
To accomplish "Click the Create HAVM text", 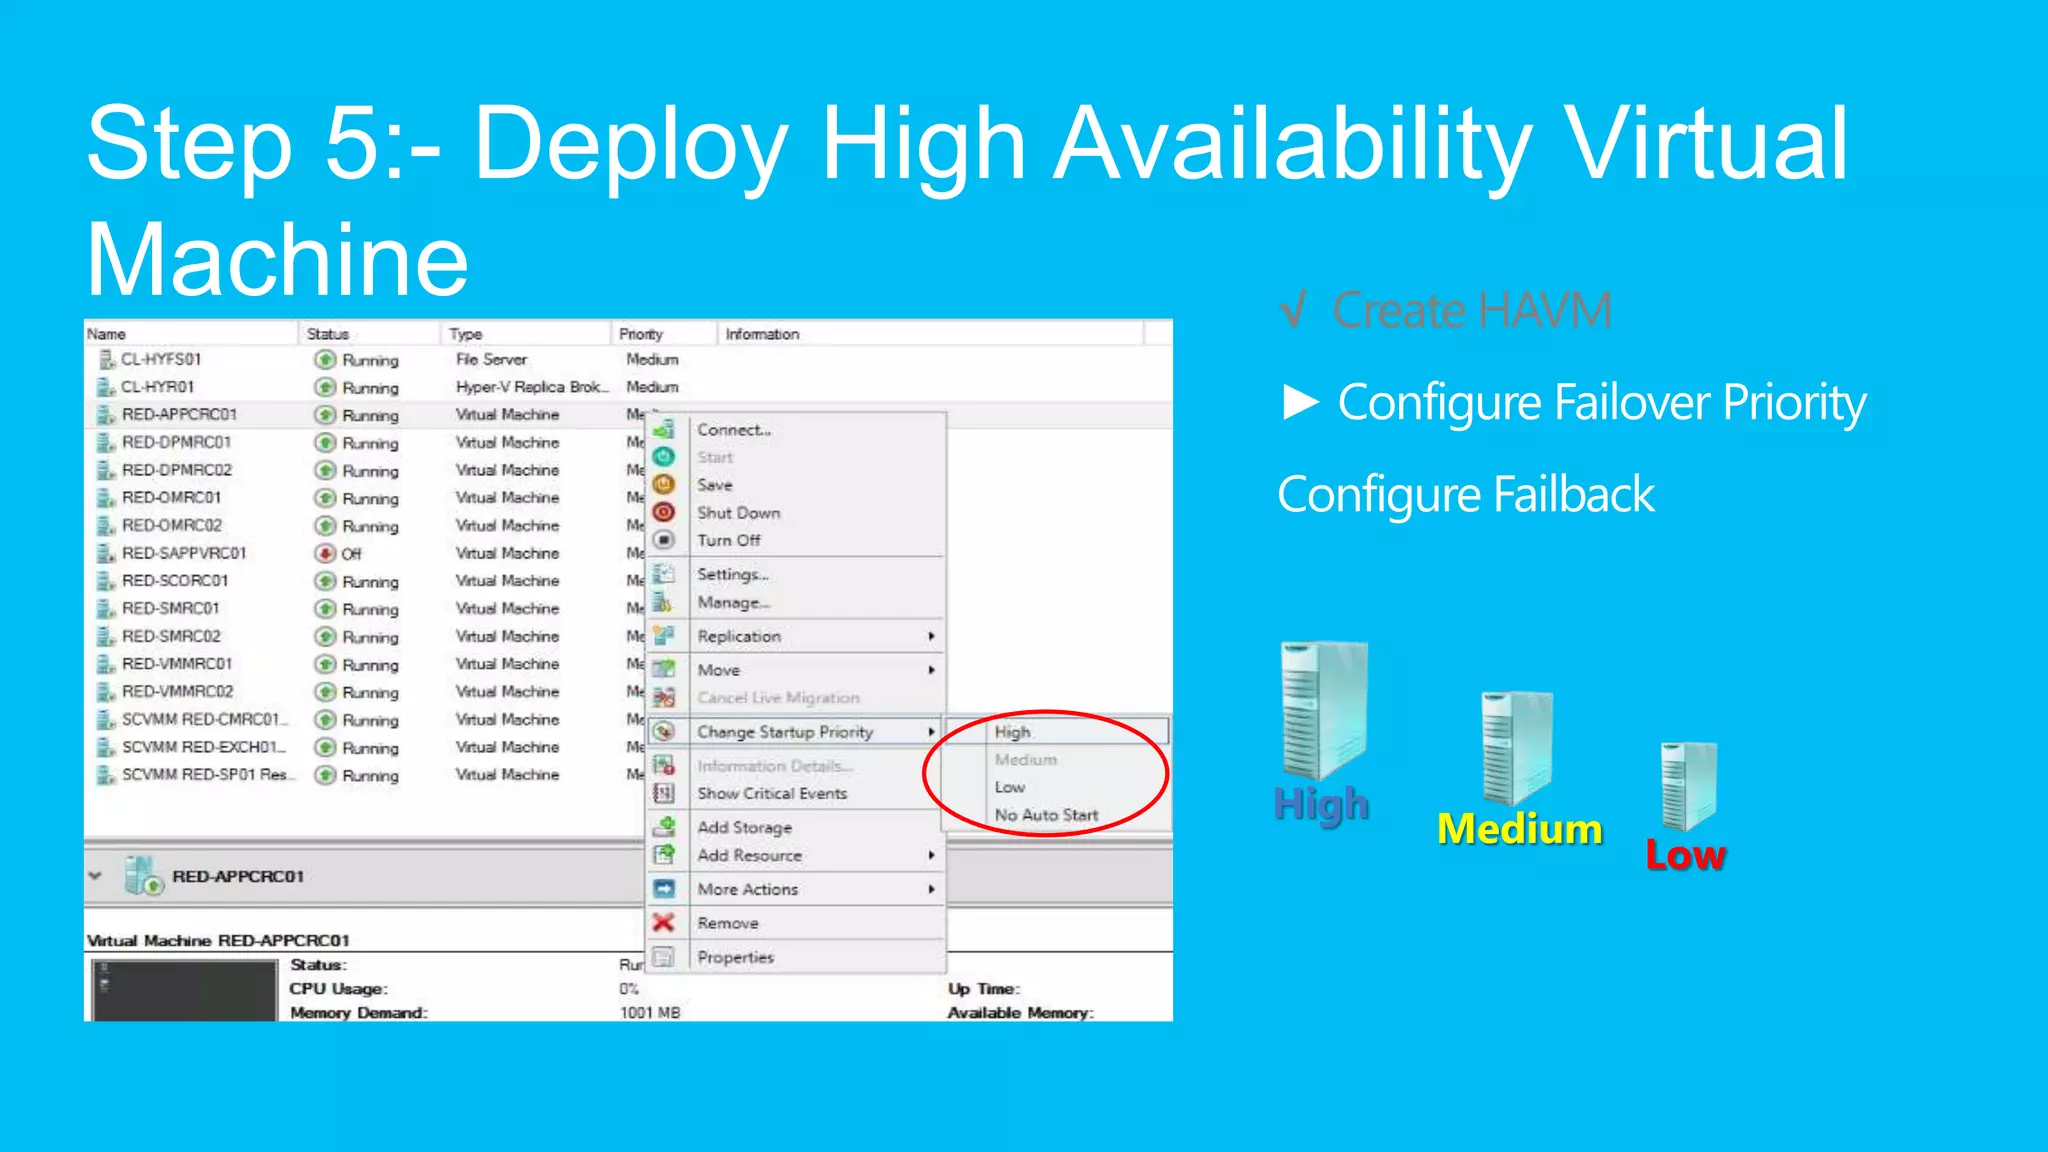I will click(1472, 310).
